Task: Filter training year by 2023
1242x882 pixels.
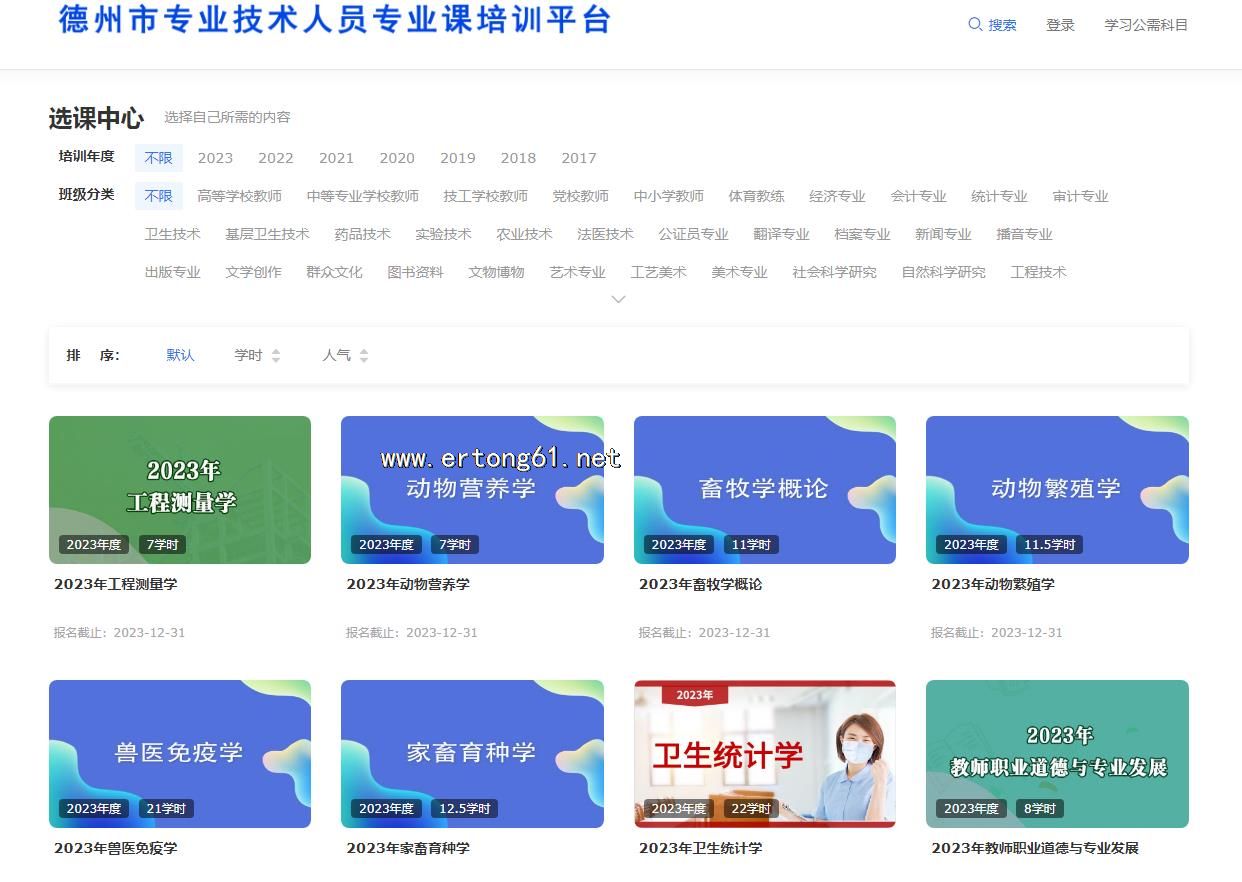Action: click(x=215, y=158)
